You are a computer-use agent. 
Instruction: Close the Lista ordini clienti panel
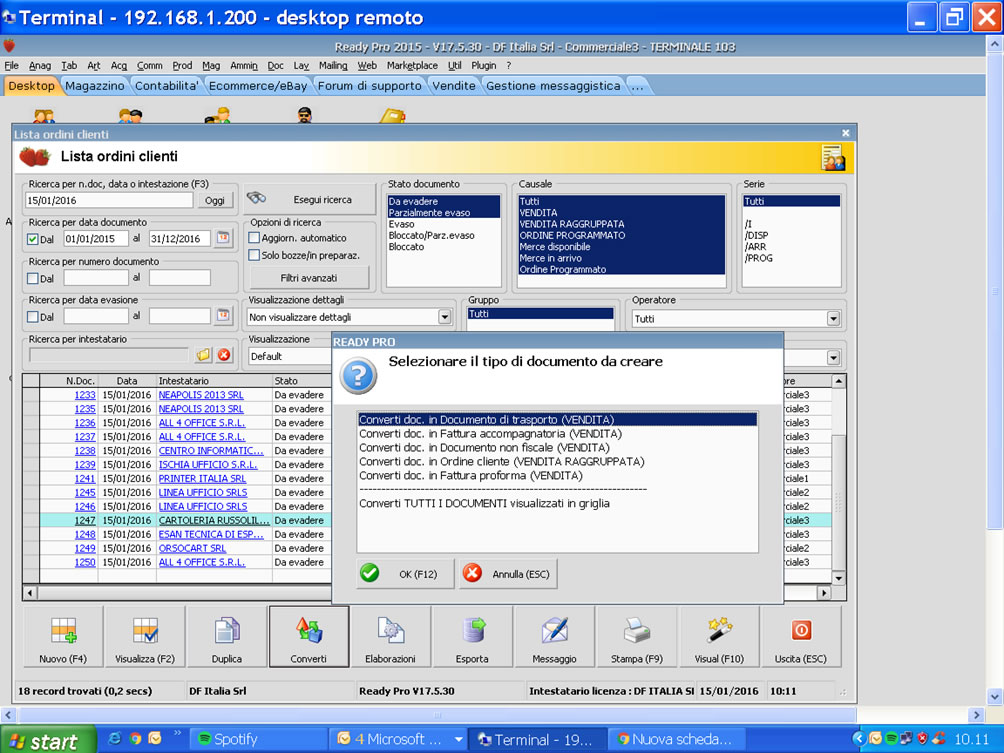(846, 133)
